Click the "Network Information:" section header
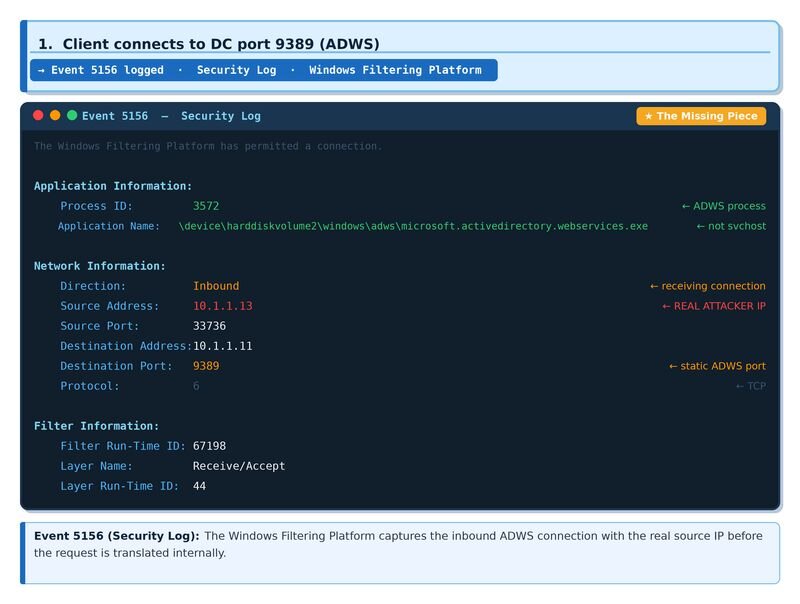Screen dimensions: 800x604 (100, 266)
